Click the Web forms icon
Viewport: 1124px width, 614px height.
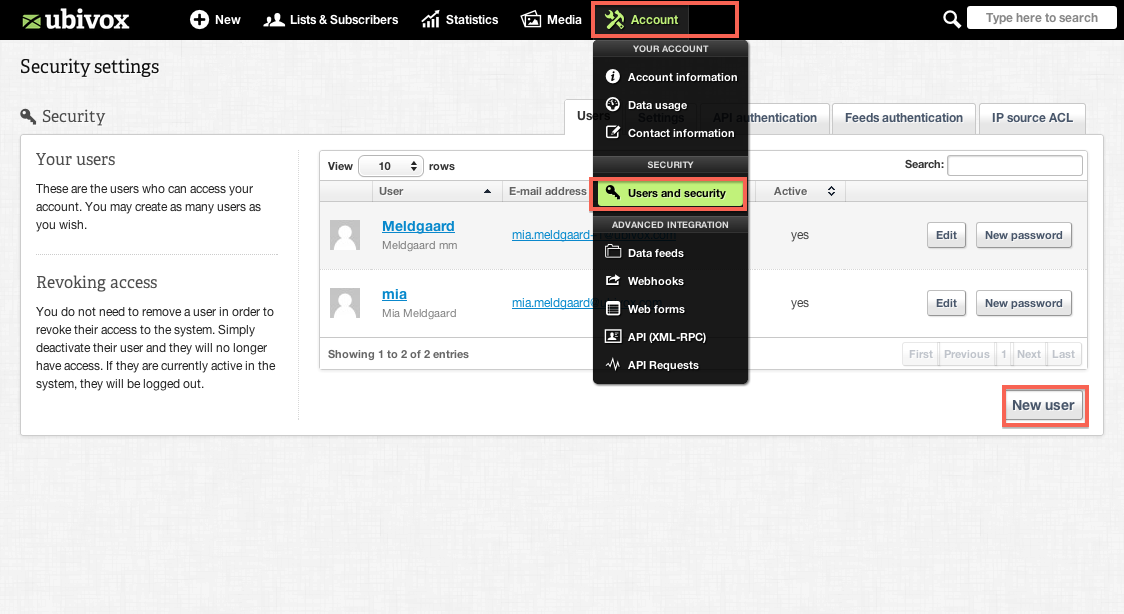click(612, 309)
